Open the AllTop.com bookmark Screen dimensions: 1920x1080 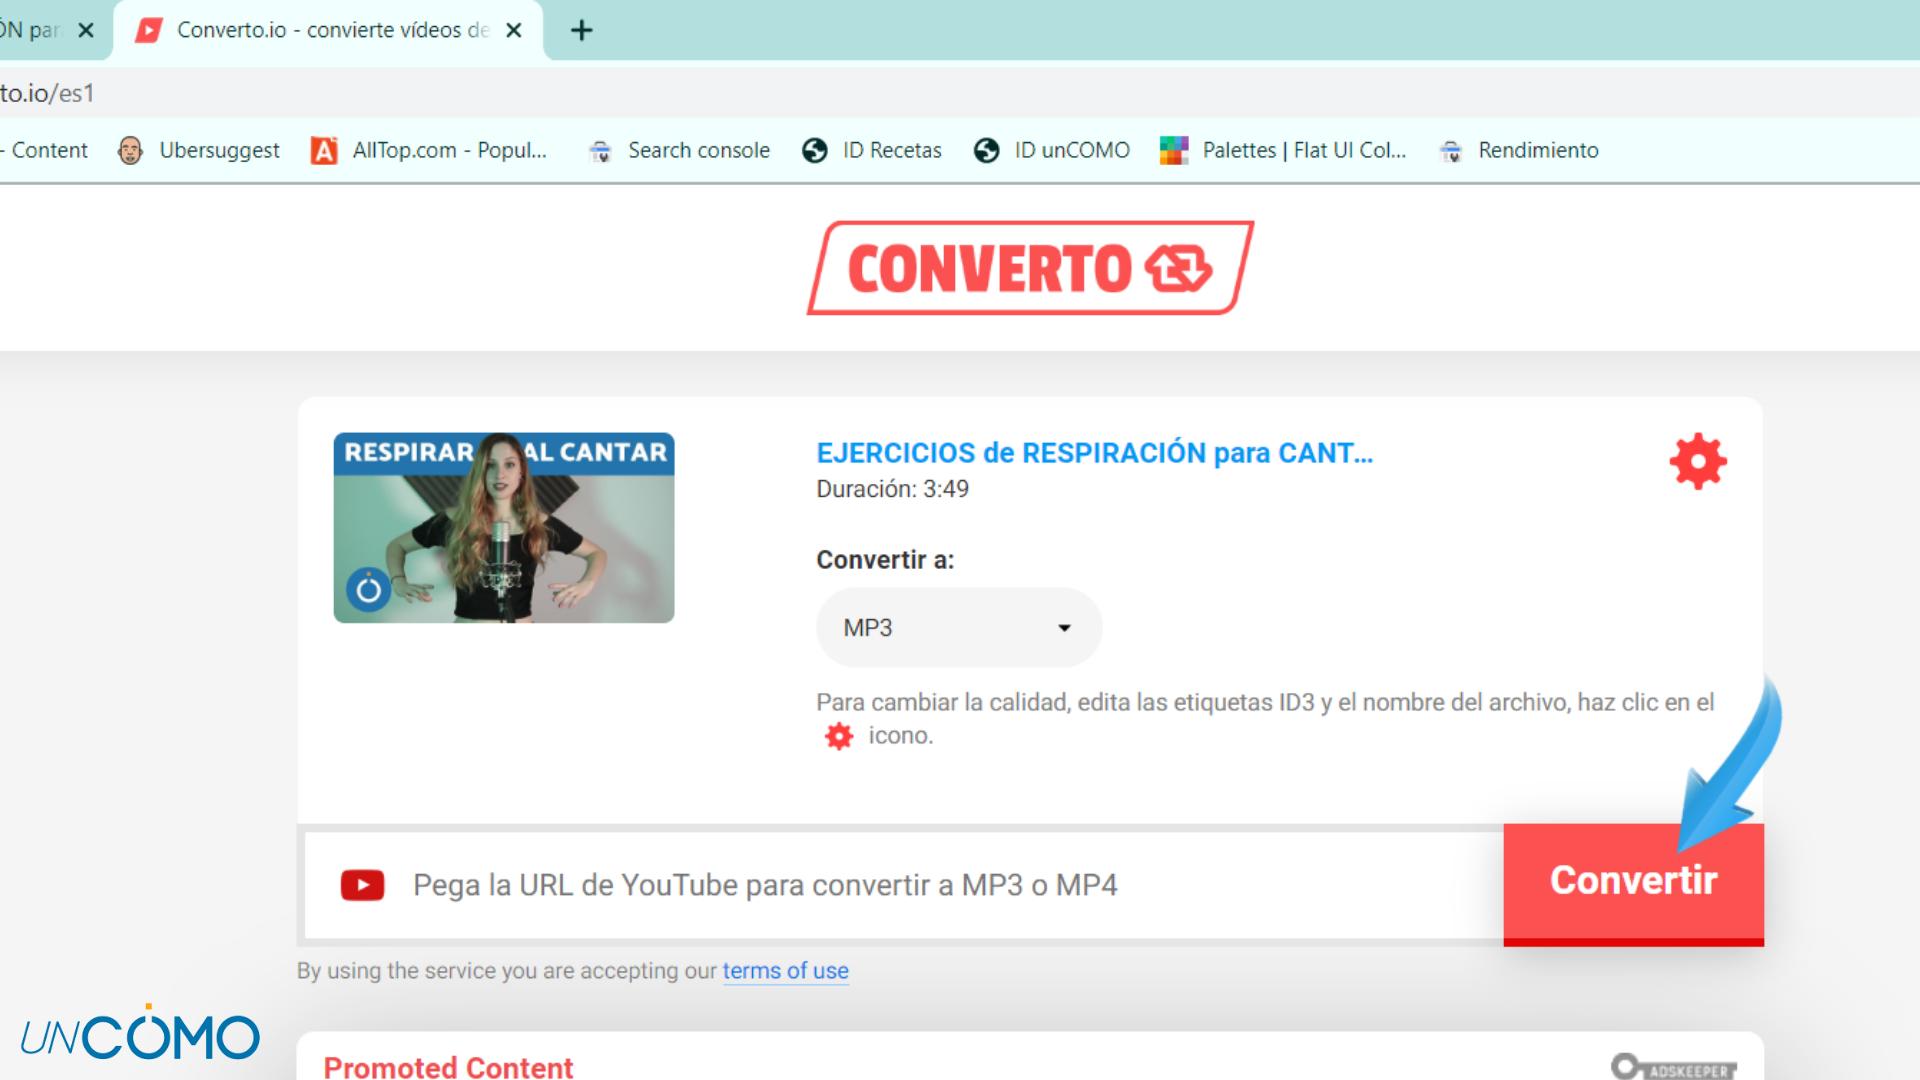click(x=430, y=151)
